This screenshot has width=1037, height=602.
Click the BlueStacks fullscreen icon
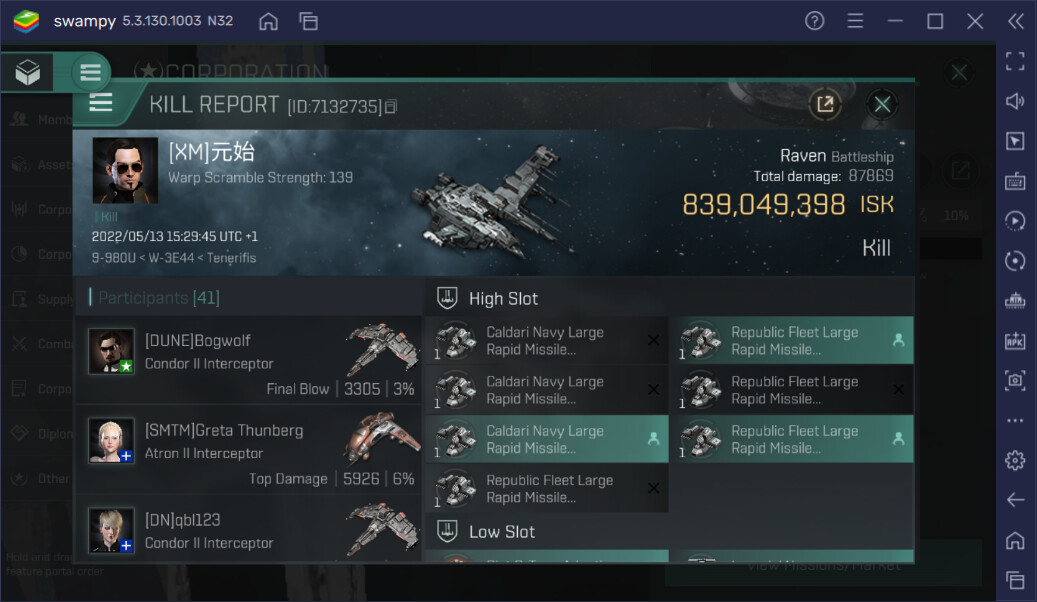(x=1015, y=61)
